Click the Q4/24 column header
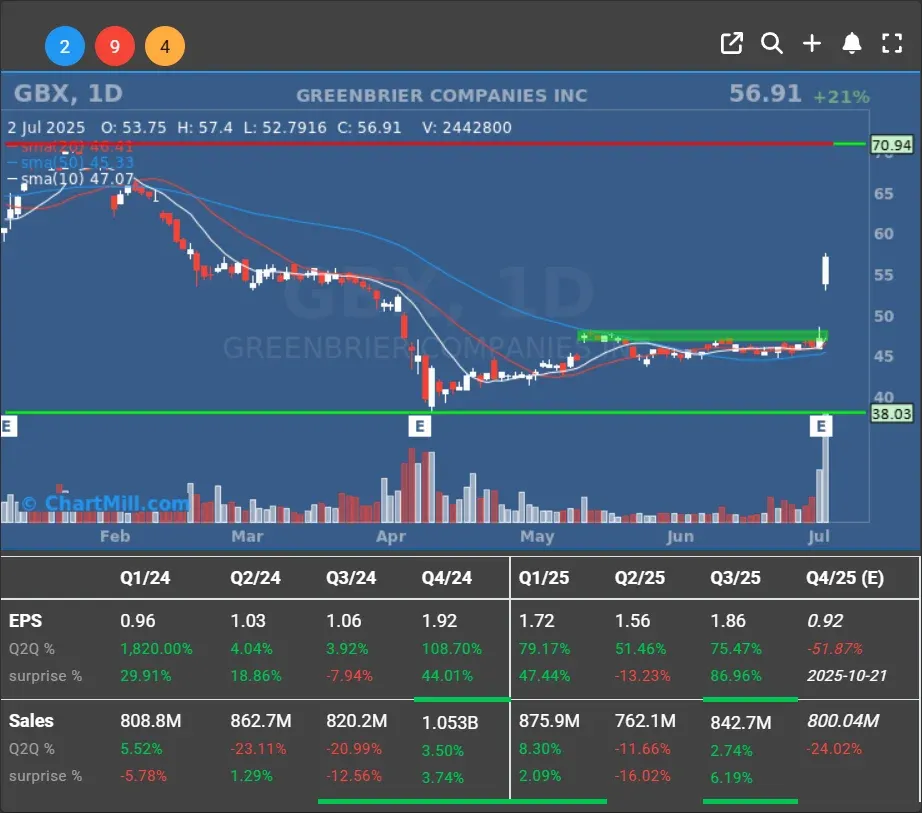The height and width of the screenshot is (813, 922). (x=447, y=578)
